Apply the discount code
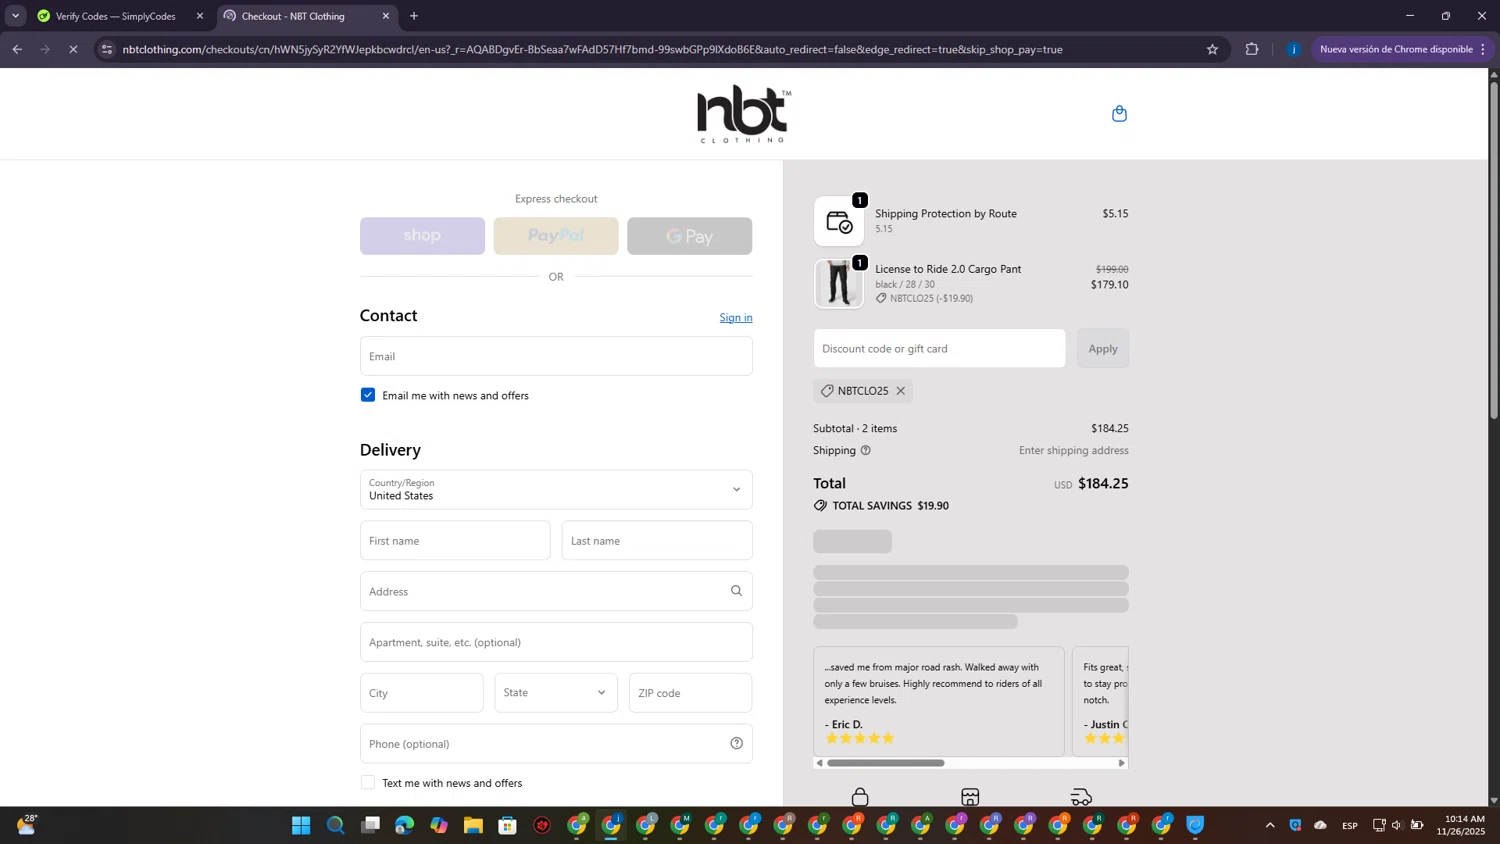 point(1103,348)
